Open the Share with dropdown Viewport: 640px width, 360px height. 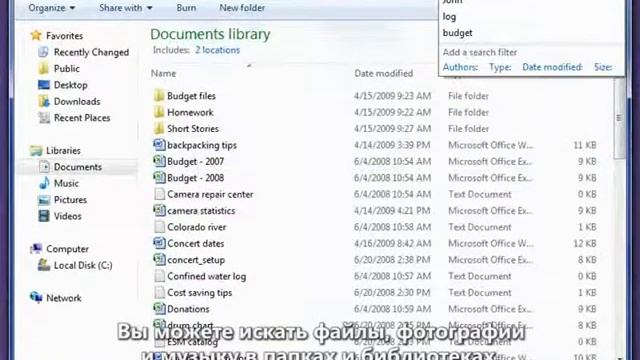125,8
